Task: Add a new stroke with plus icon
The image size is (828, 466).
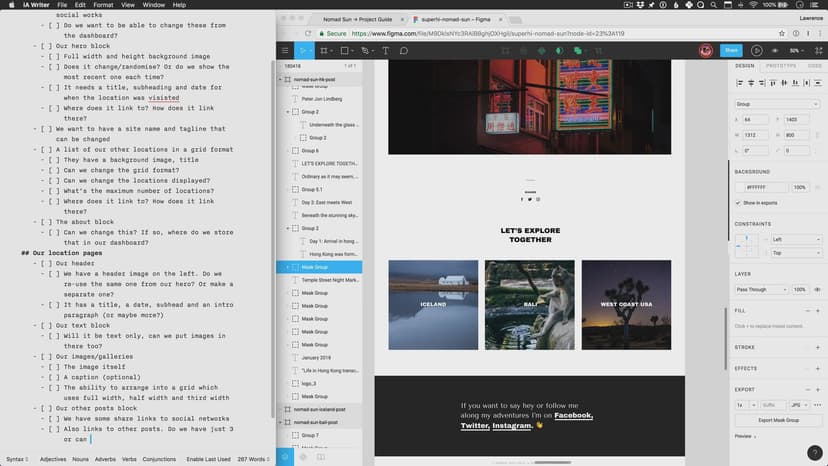Action: (x=818, y=347)
